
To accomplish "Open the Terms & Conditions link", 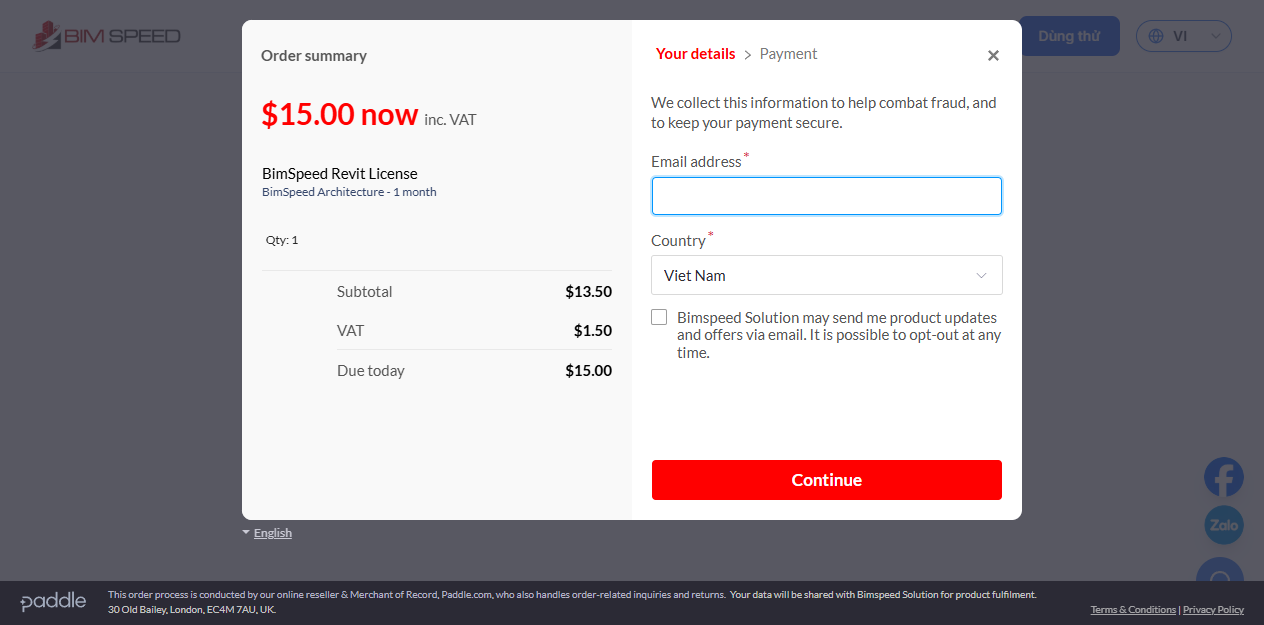I will [x=1133, y=610].
